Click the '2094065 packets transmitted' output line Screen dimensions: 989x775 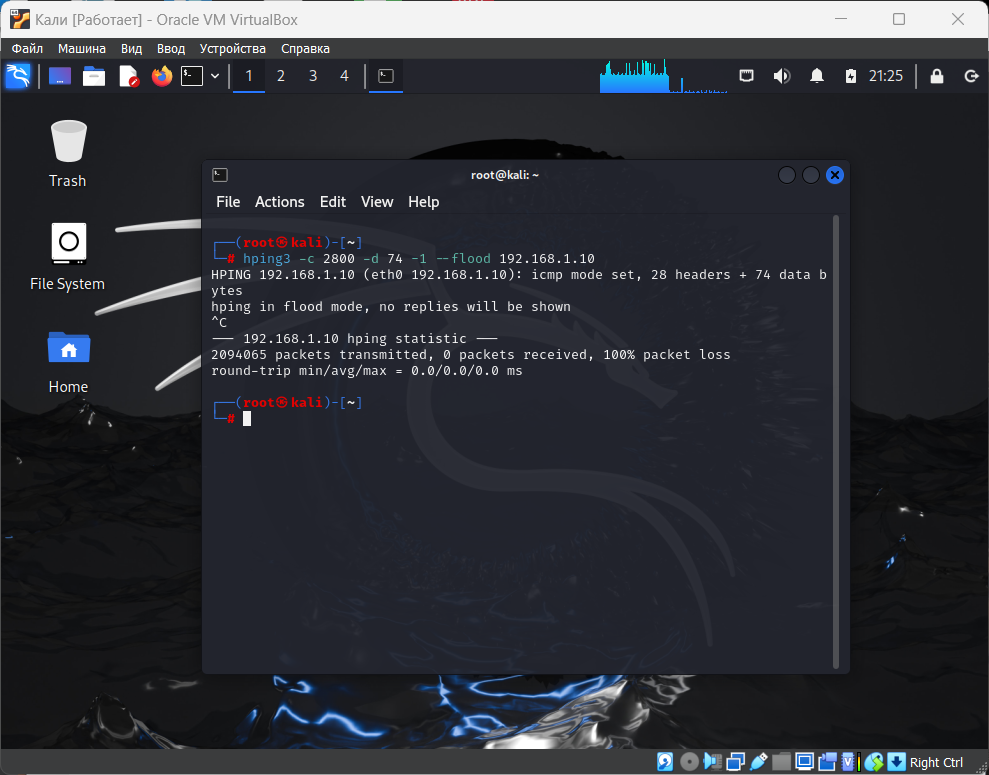click(x=471, y=354)
